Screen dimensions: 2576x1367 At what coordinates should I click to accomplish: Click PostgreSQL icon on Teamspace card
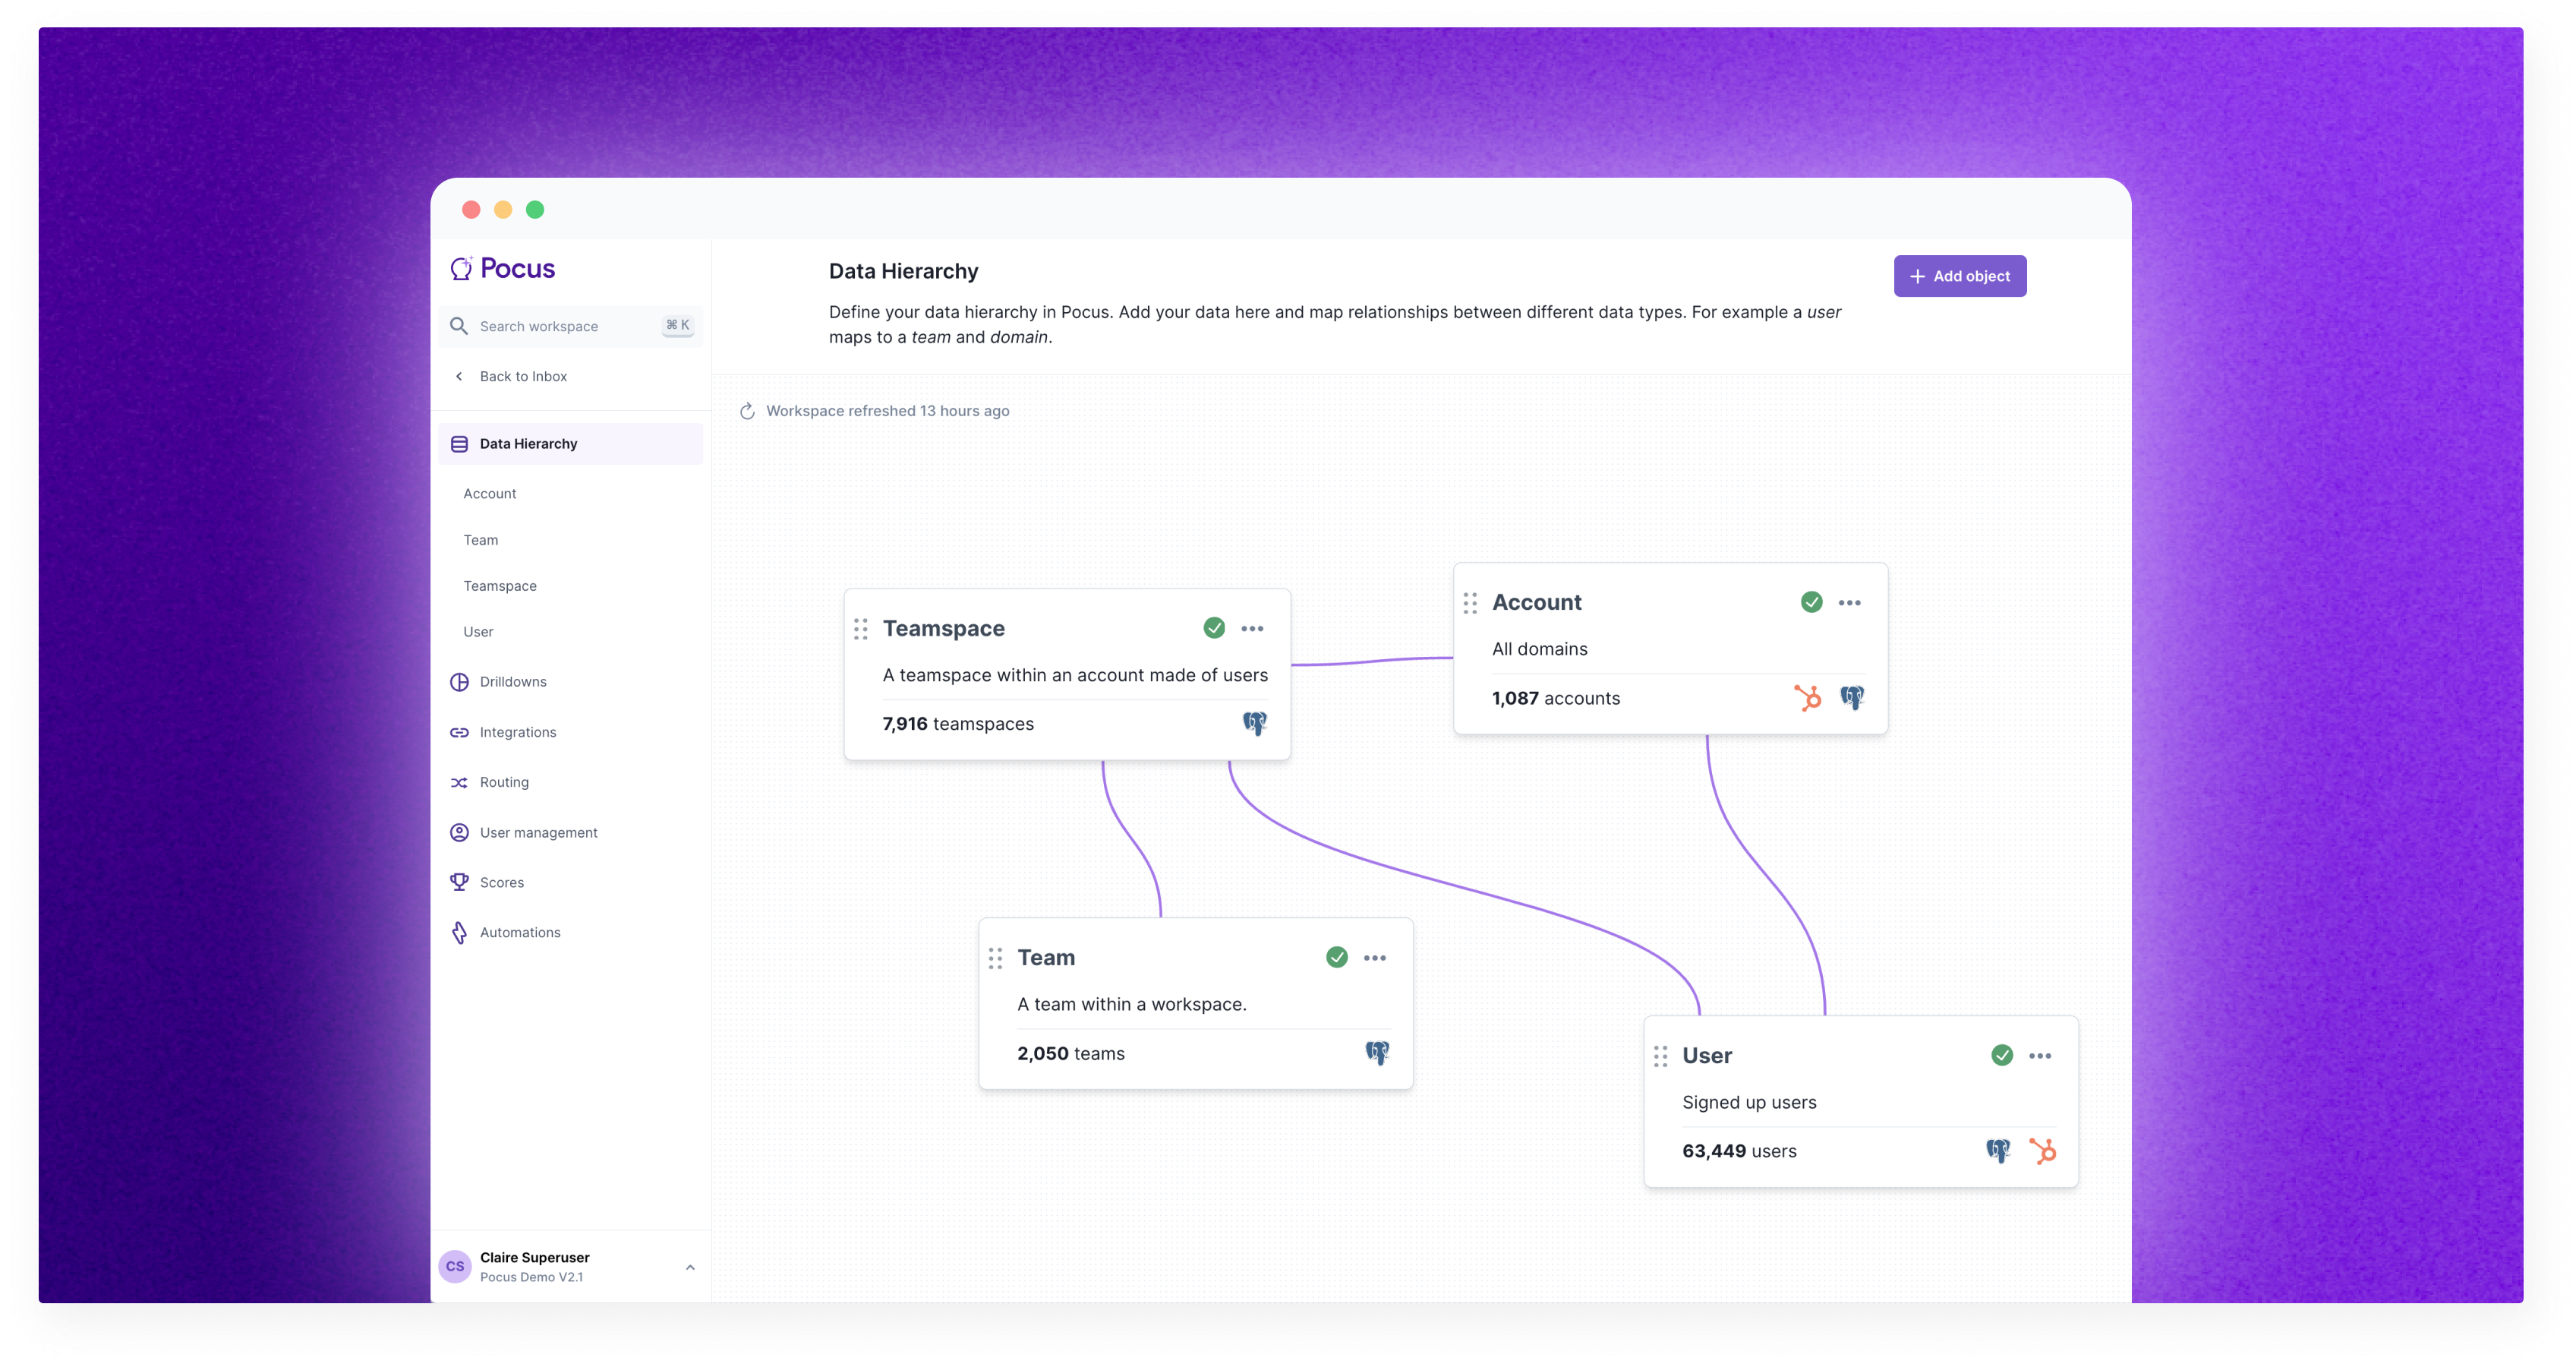pos(1254,723)
